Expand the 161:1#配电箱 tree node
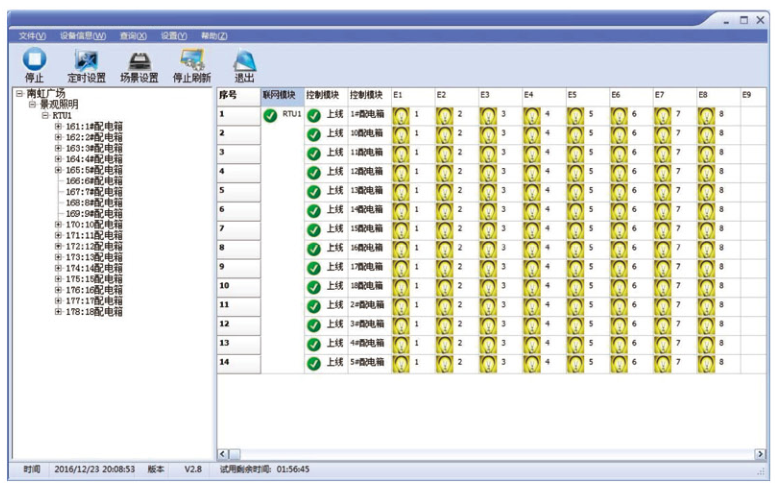775x486 pixels. 58,126
